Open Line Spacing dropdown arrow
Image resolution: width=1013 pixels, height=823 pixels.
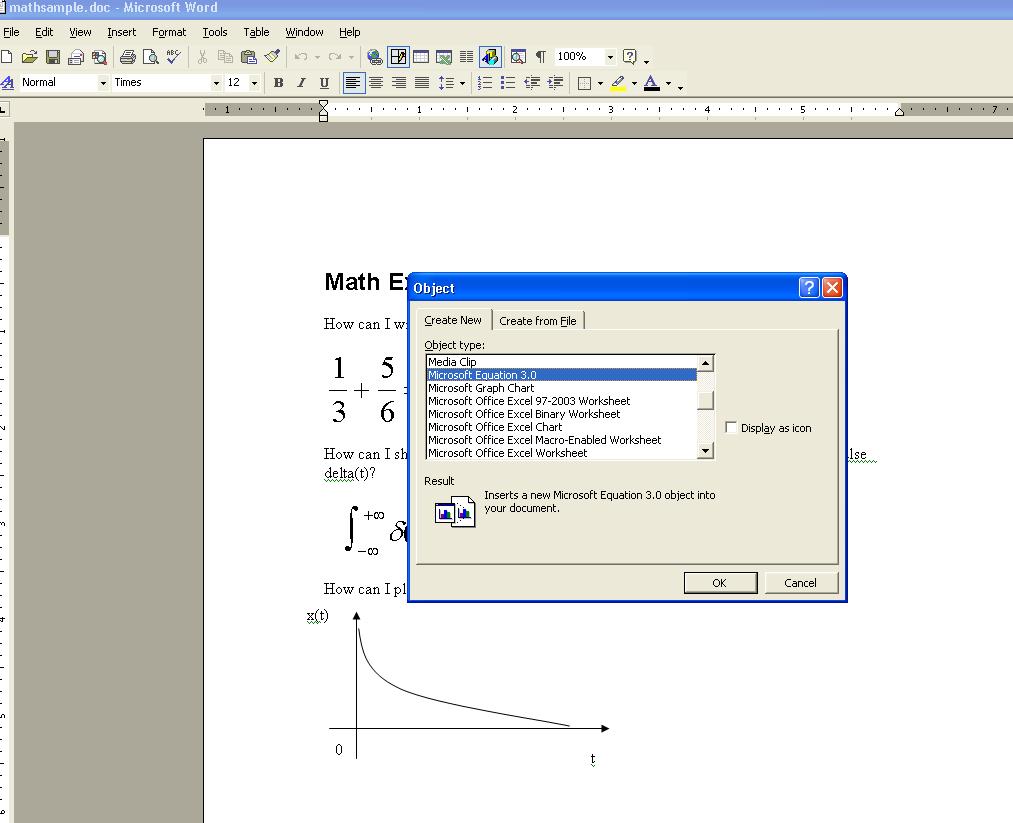click(462, 83)
